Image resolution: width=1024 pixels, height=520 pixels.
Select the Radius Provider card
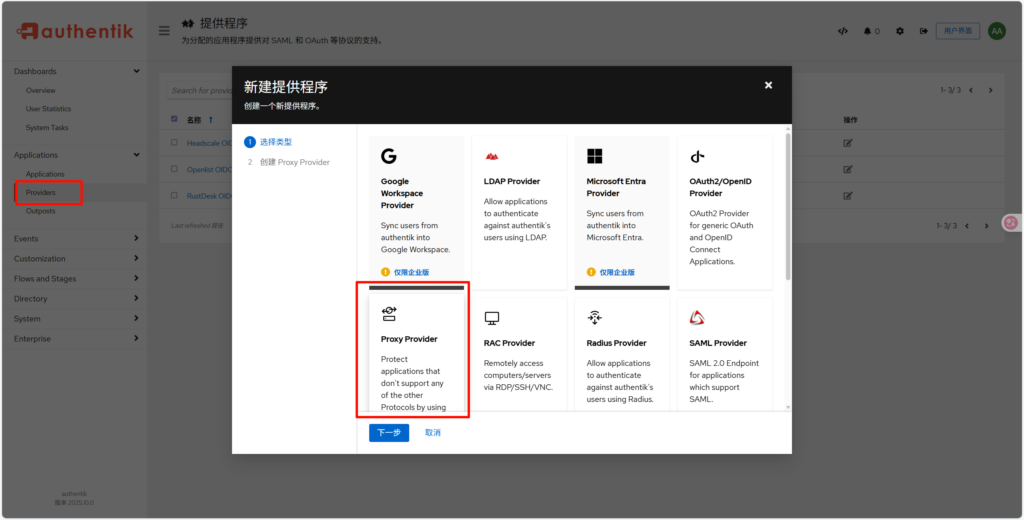[x=622, y=355]
